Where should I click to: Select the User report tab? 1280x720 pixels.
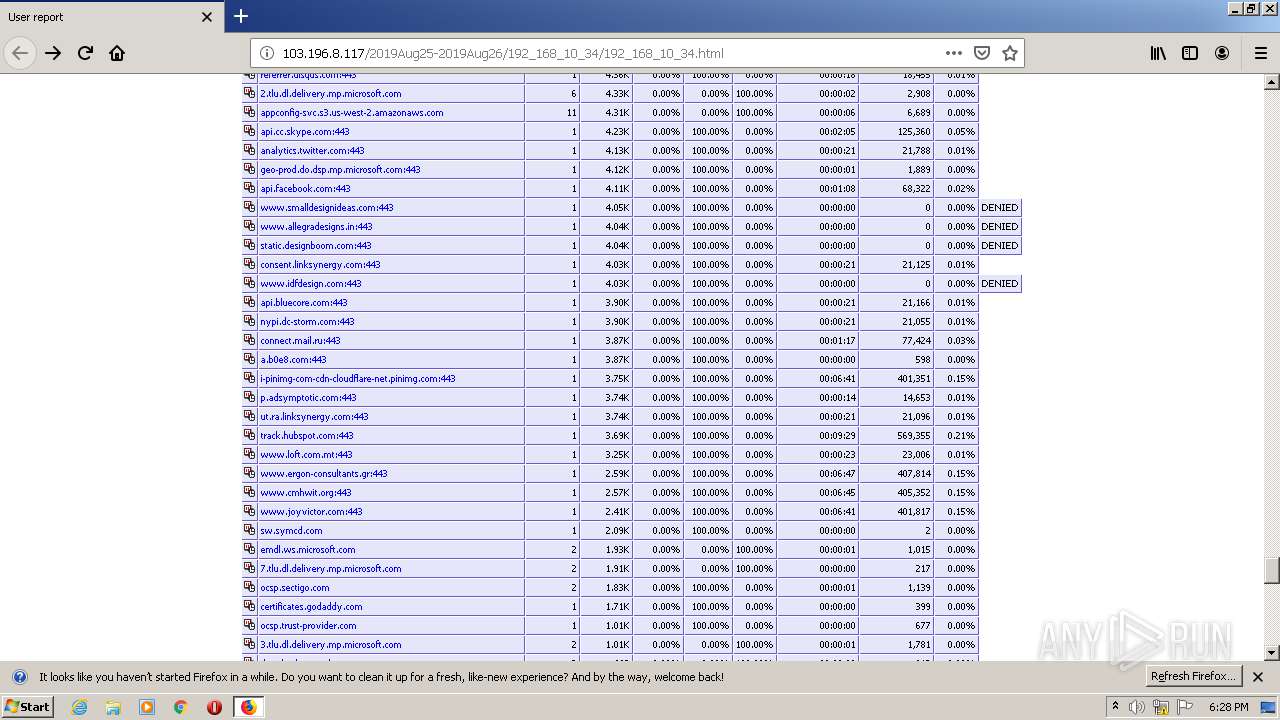(111, 17)
